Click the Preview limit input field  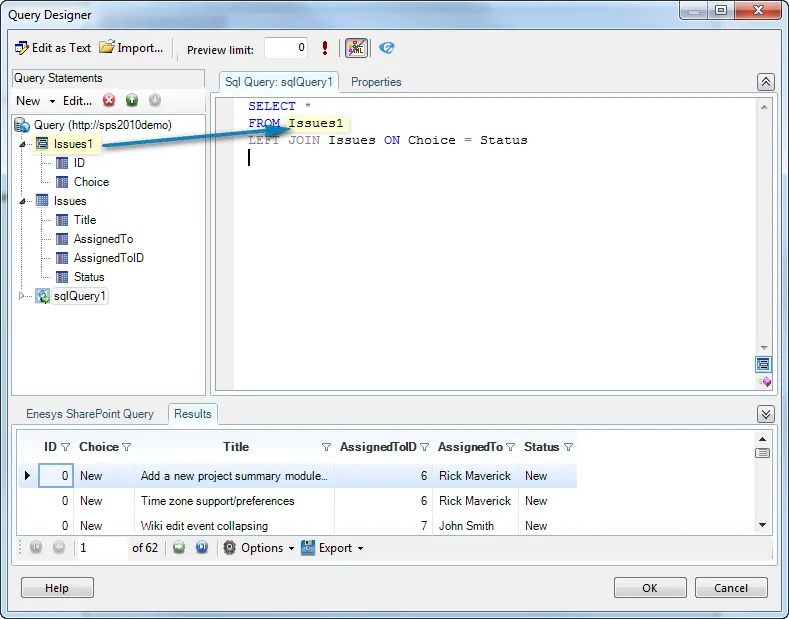point(286,48)
